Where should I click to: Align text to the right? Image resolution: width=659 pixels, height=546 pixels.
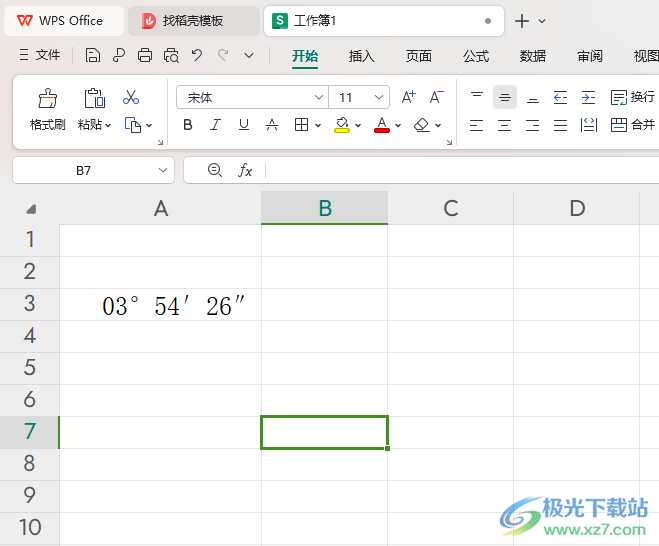[532, 125]
